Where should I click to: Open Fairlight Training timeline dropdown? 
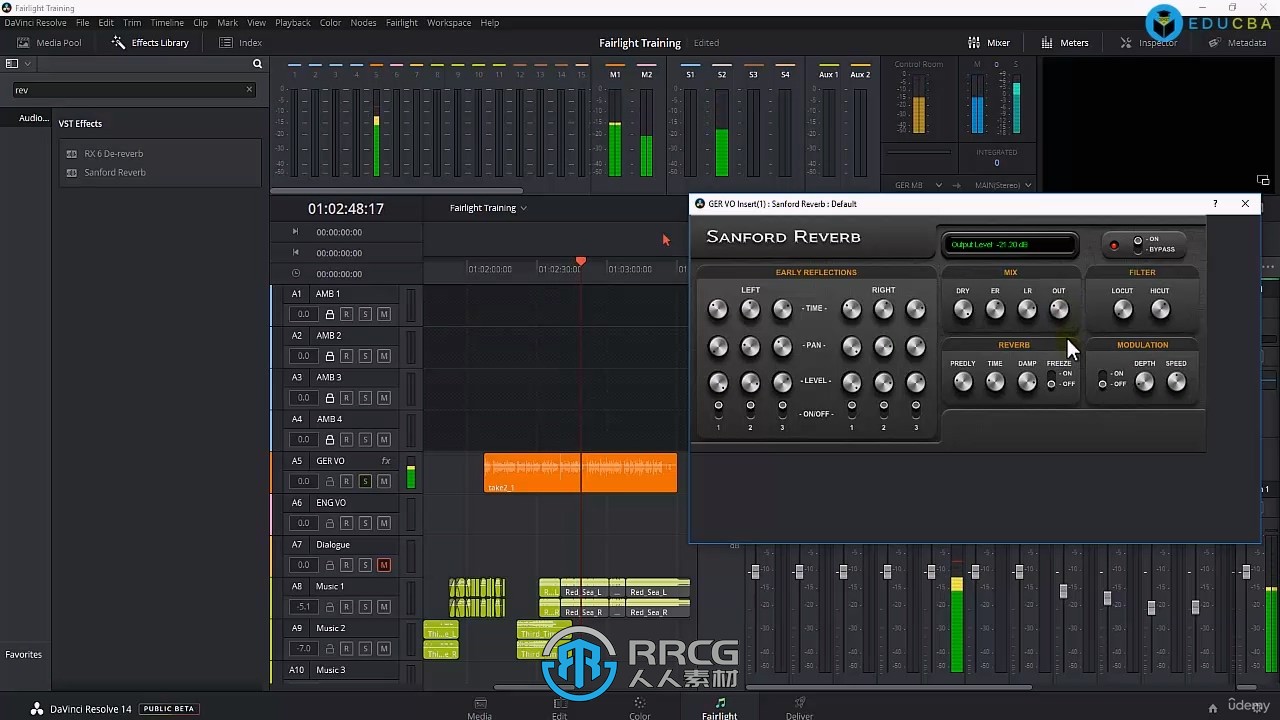pos(488,208)
